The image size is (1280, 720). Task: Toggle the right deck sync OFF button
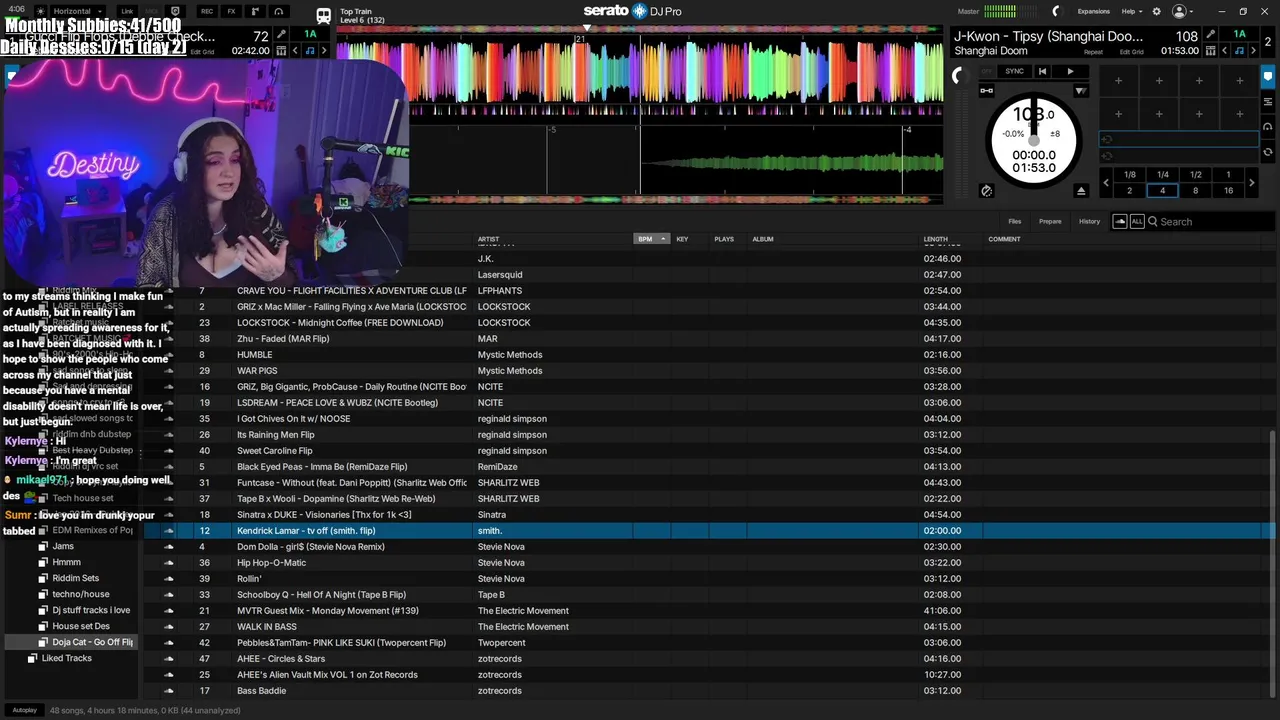(x=987, y=71)
